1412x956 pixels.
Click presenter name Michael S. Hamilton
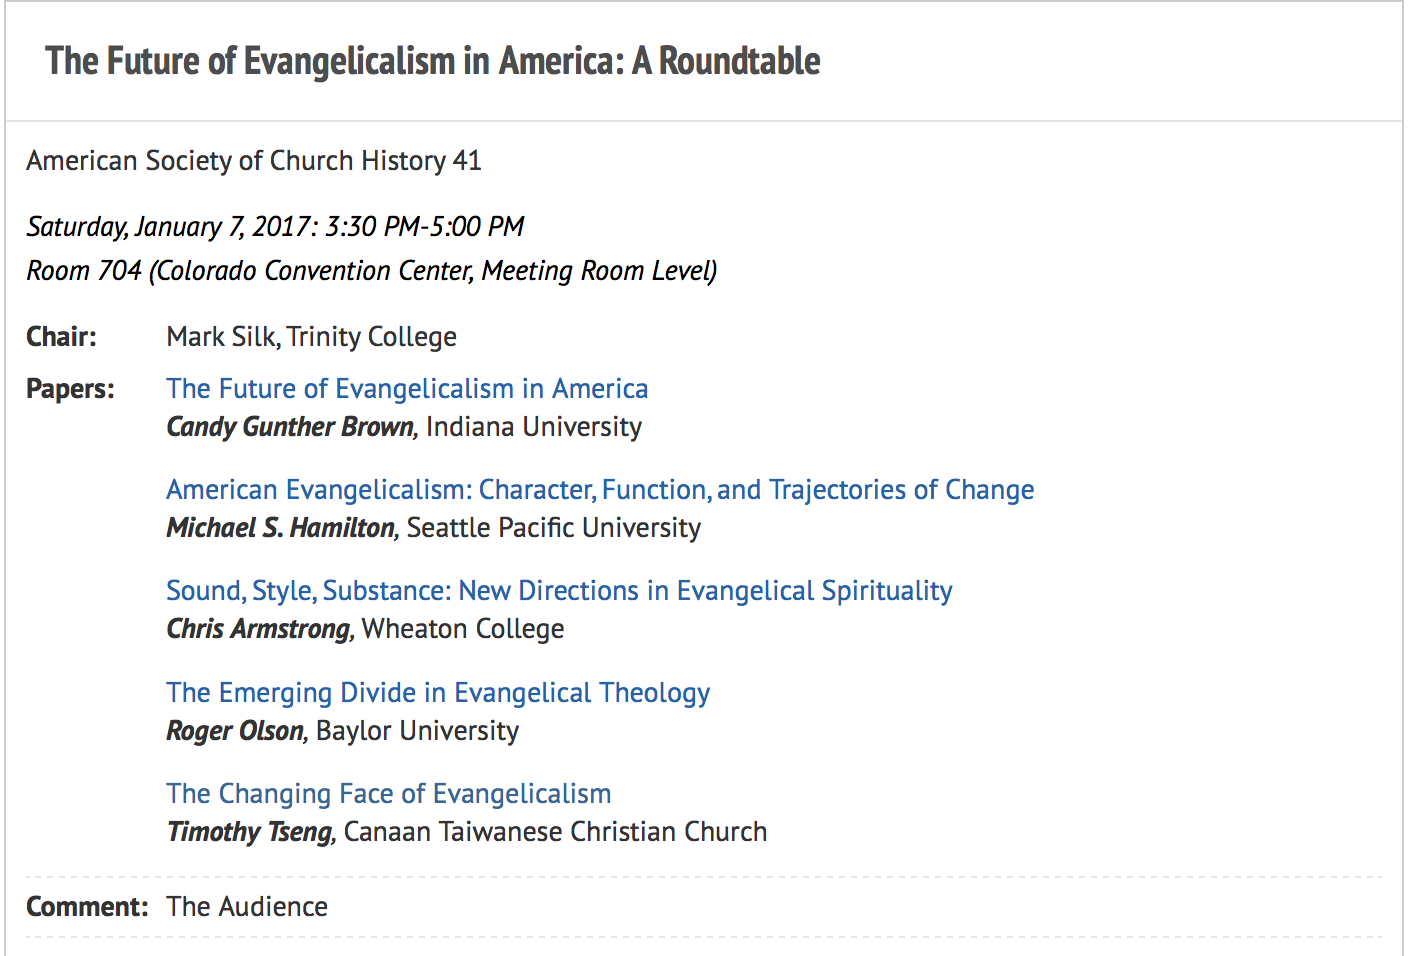(x=281, y=528)
